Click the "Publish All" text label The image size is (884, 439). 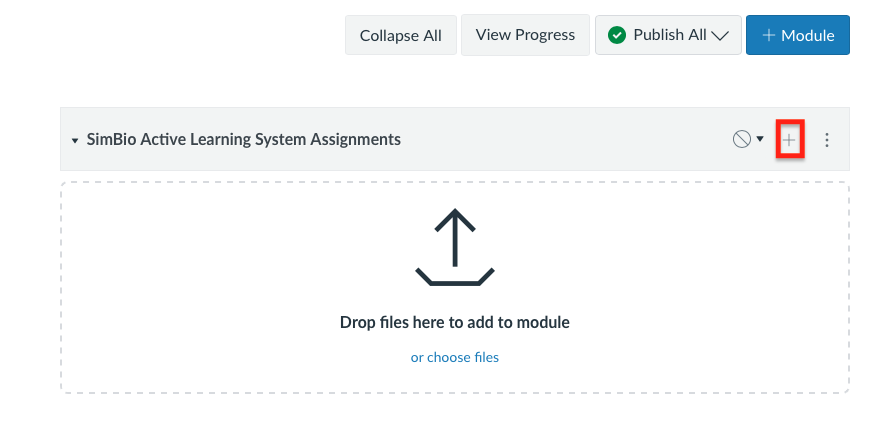pyautogui.click(x=670, y=35)
